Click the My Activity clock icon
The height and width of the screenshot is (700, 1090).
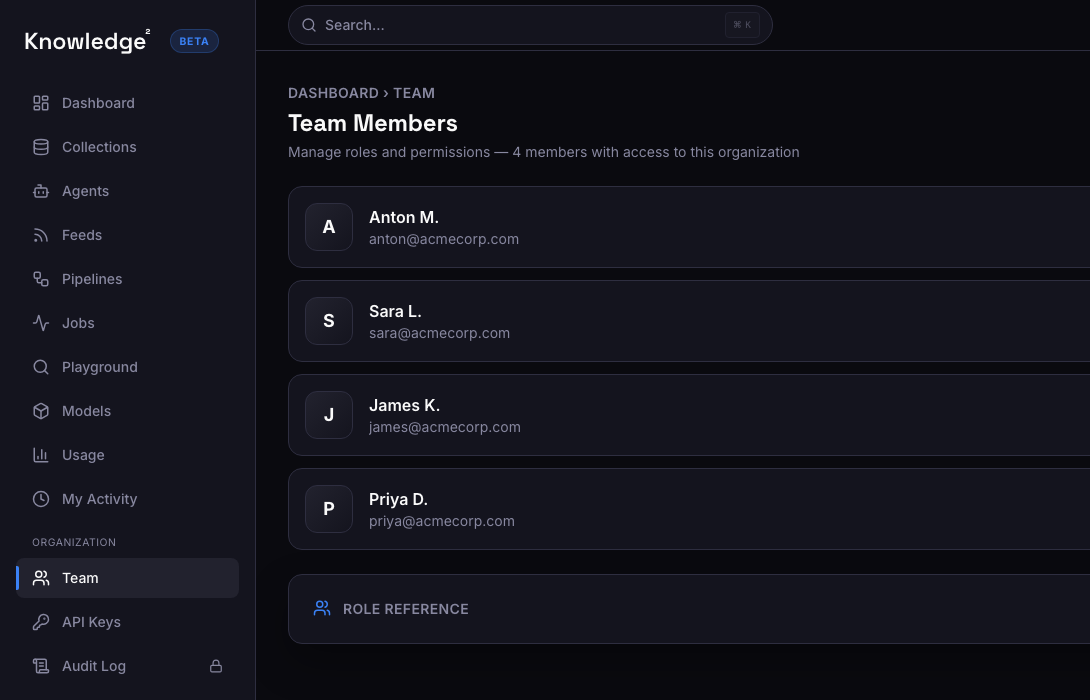40,499
